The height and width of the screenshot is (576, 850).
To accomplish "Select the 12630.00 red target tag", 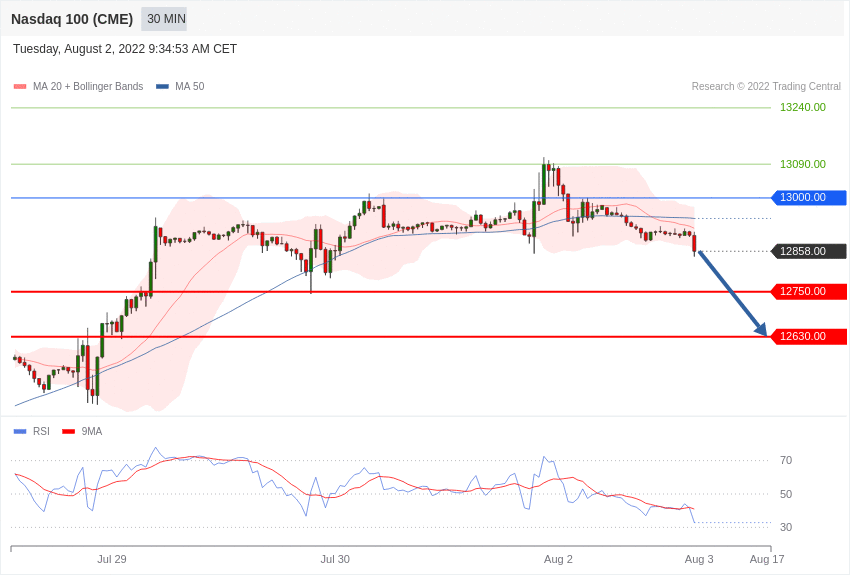I will coord(809,337).
